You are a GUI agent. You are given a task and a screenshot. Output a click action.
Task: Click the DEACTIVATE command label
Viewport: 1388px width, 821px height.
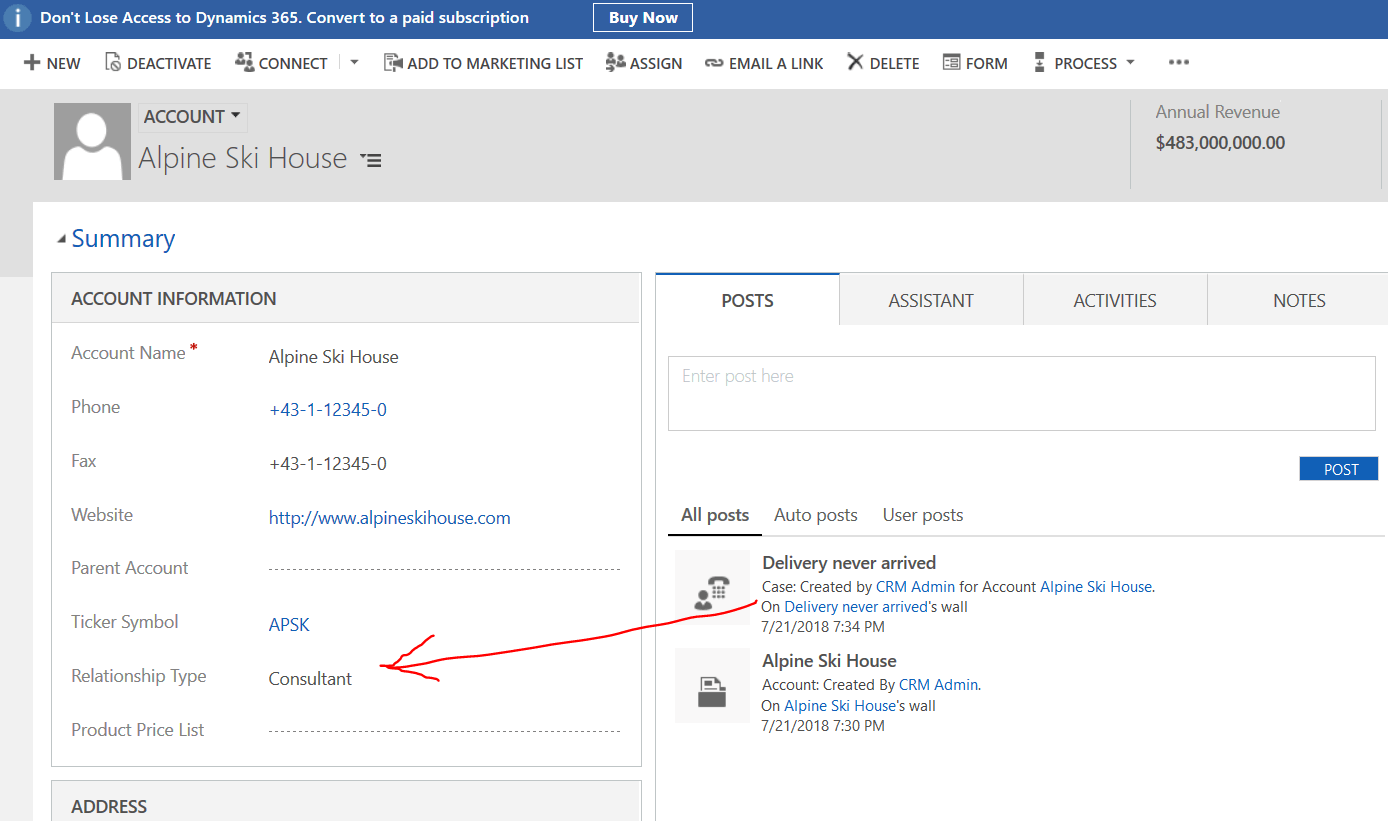pos(169,63)
